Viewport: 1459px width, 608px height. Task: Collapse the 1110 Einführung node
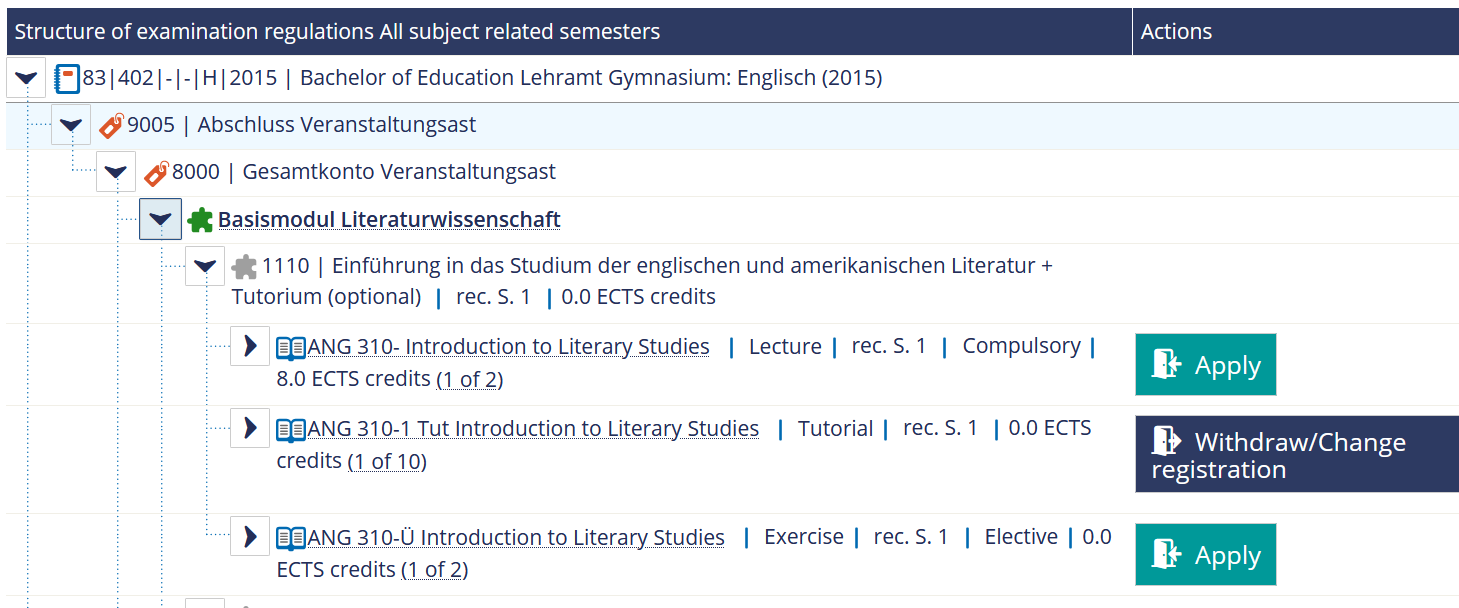point(205,265)
